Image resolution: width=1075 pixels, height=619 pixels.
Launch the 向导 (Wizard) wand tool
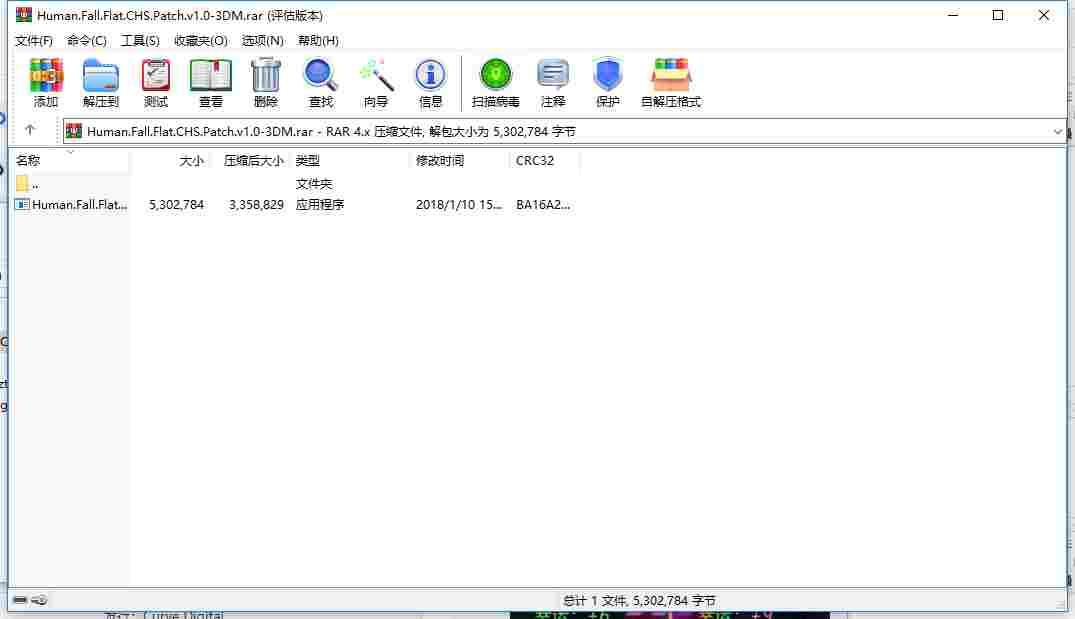(x=376, y=82)
